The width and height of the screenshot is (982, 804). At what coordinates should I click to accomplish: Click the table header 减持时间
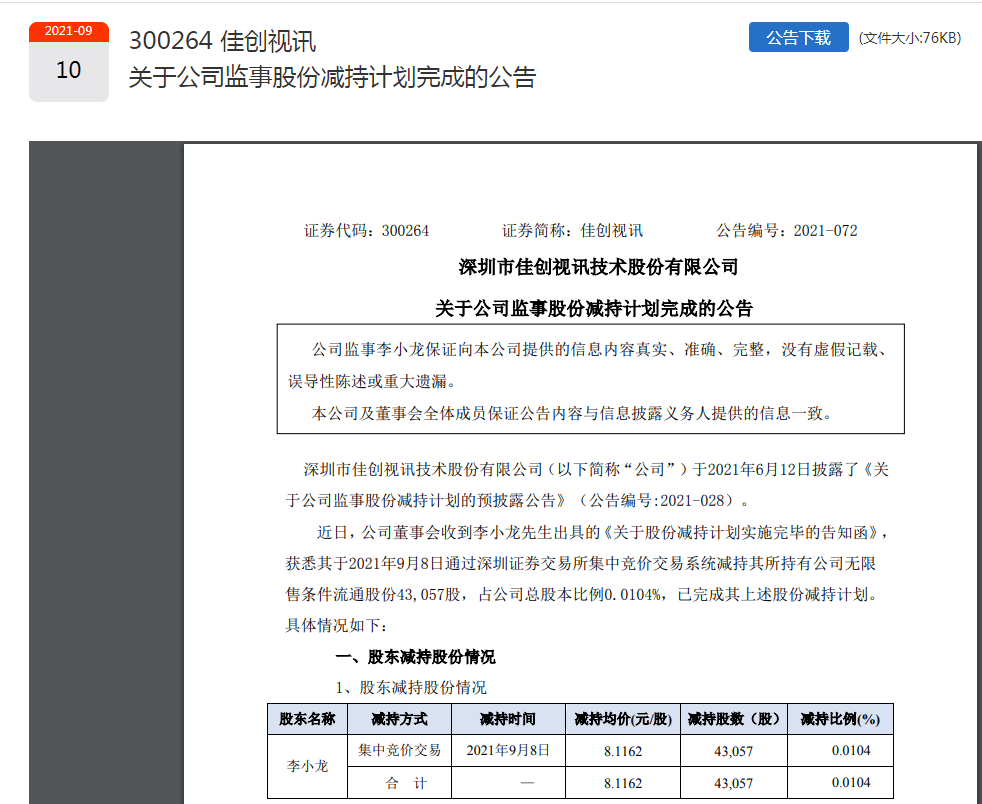(x=508, y=719)
